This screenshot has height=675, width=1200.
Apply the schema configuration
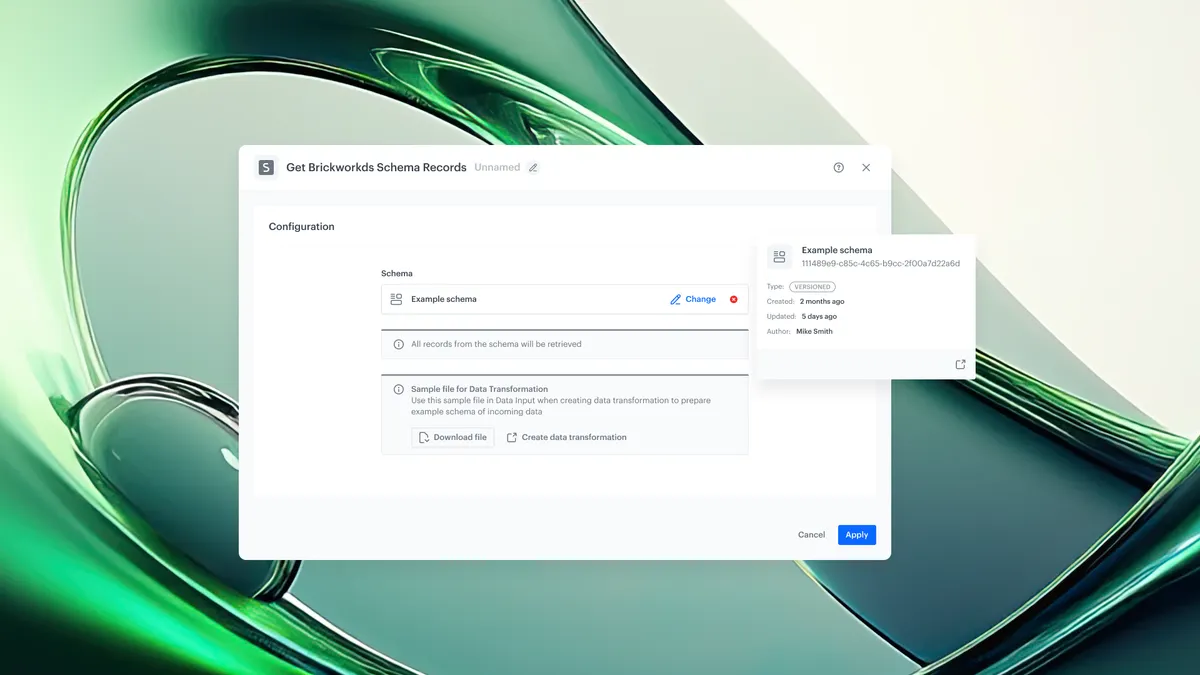tap(857, 535)
